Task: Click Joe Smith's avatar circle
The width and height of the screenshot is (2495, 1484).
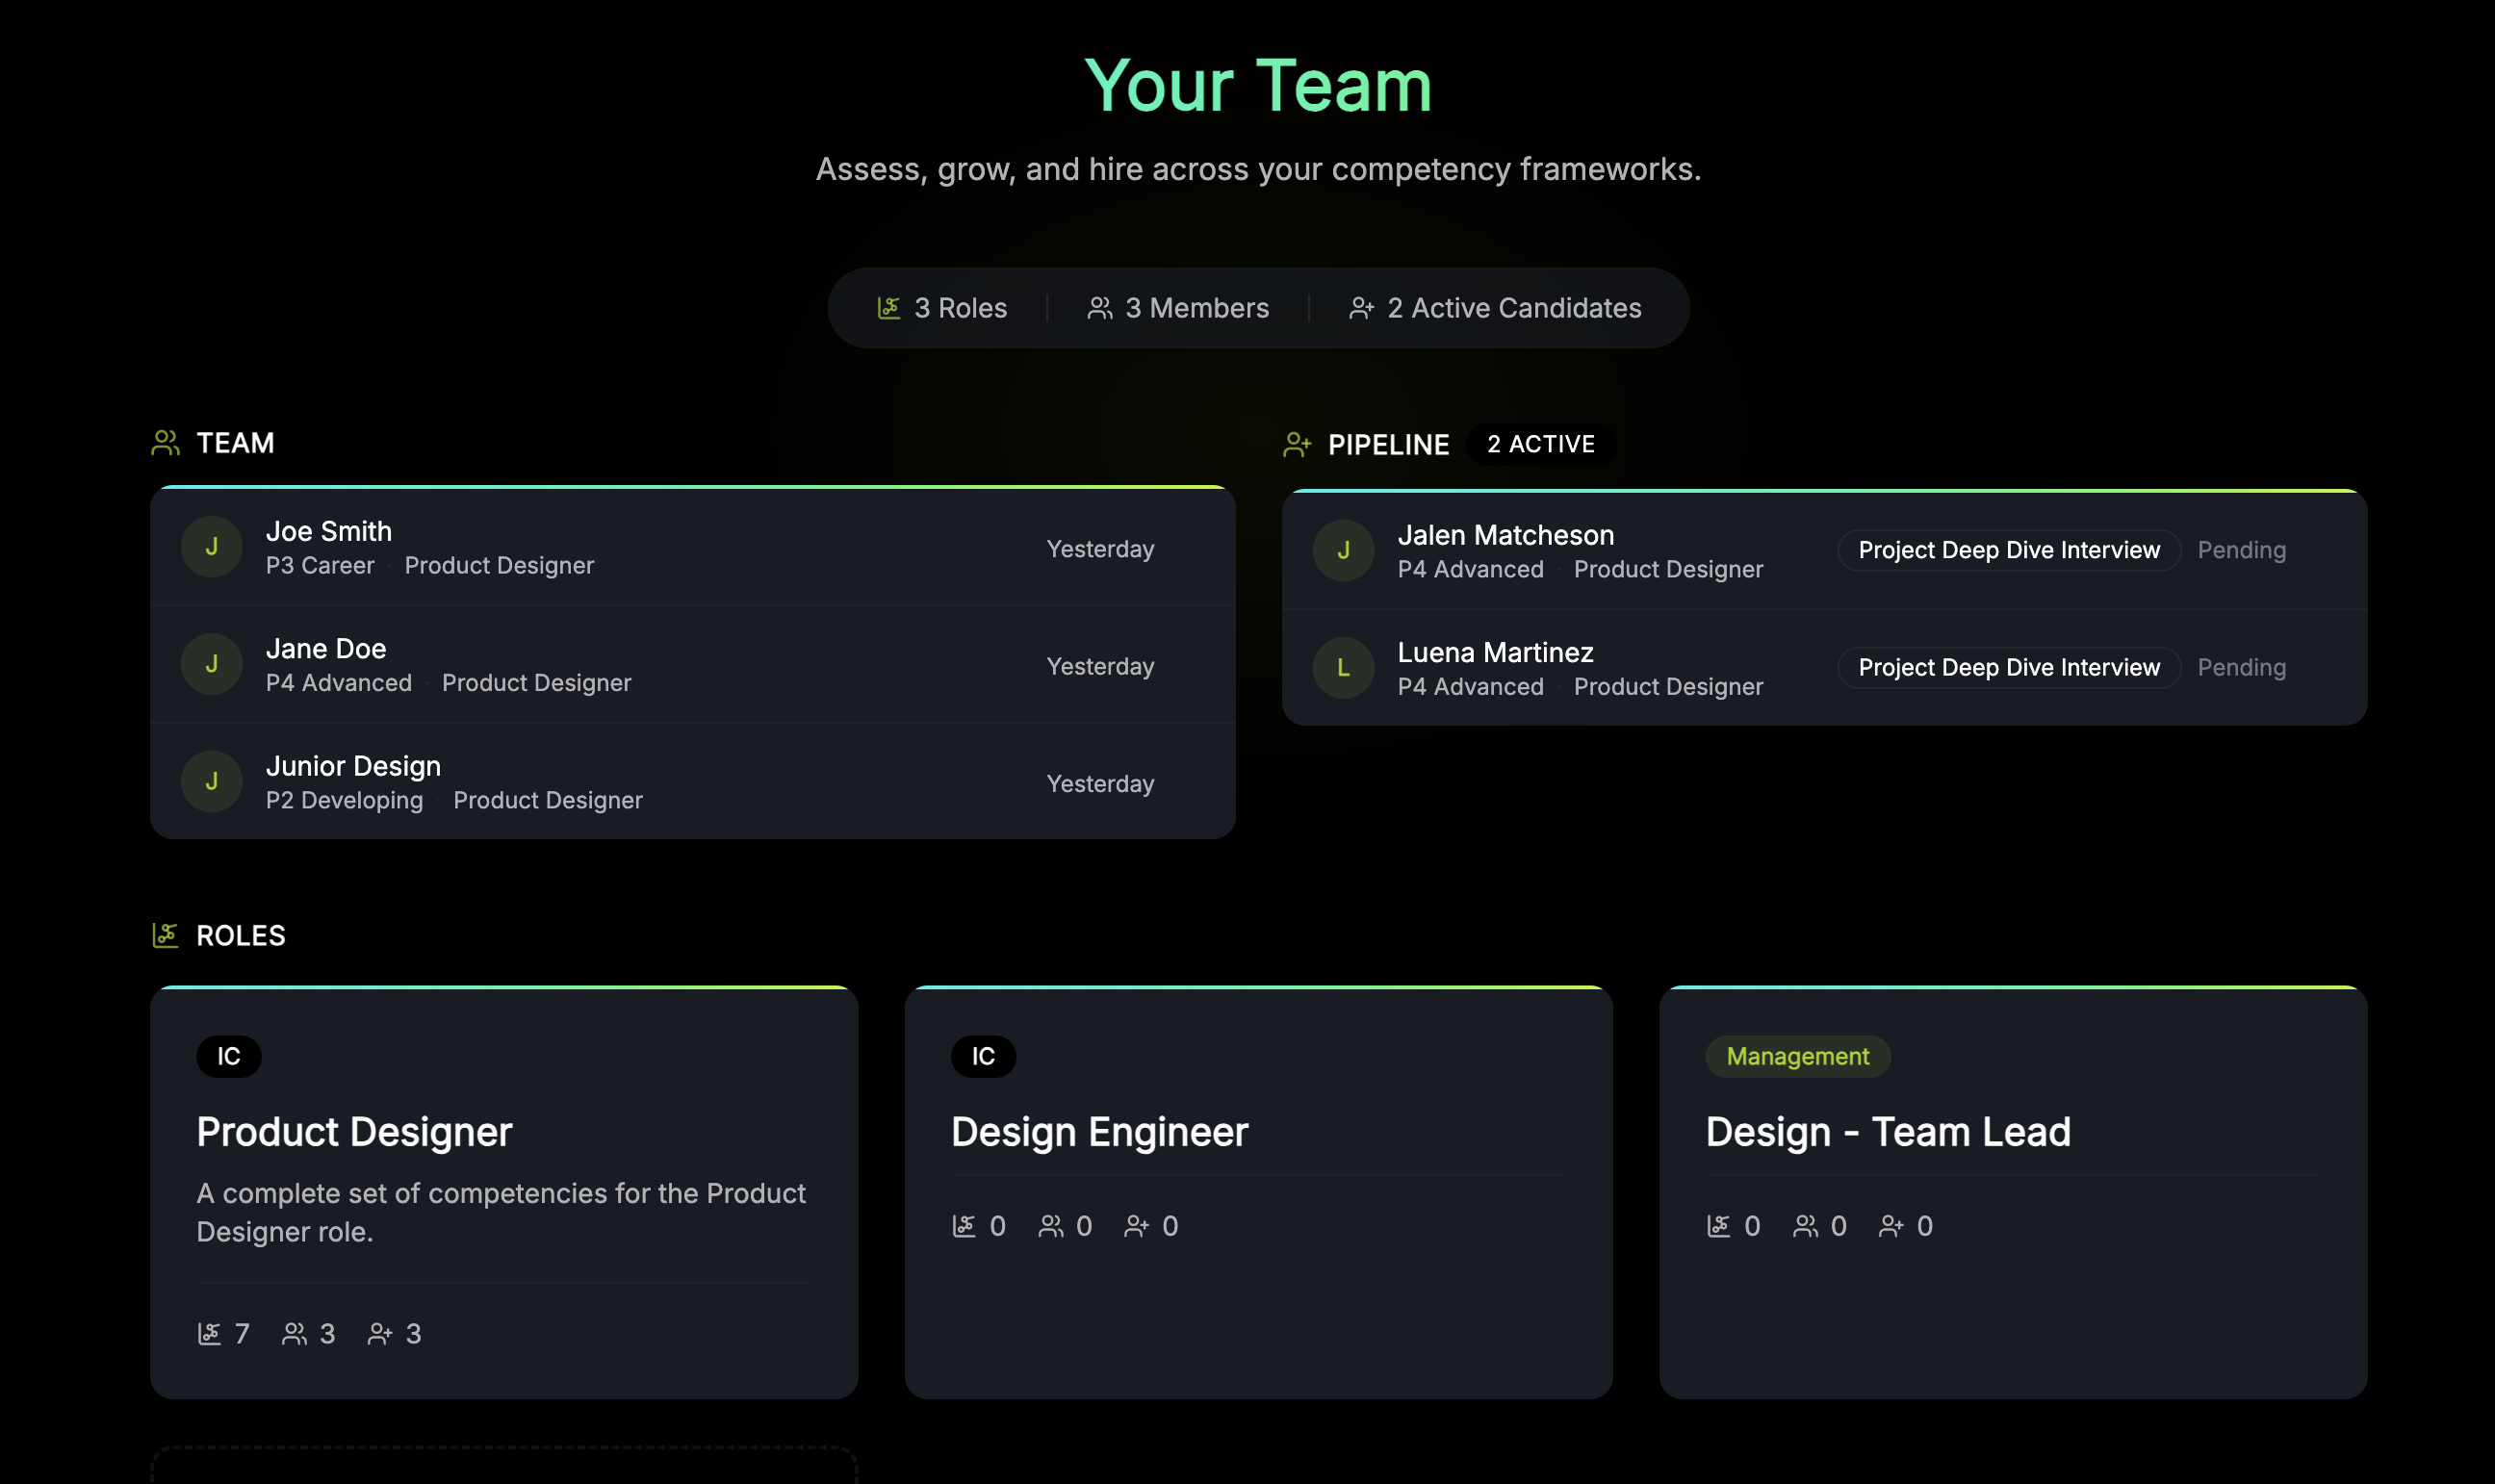Action: tap(212, 547)
